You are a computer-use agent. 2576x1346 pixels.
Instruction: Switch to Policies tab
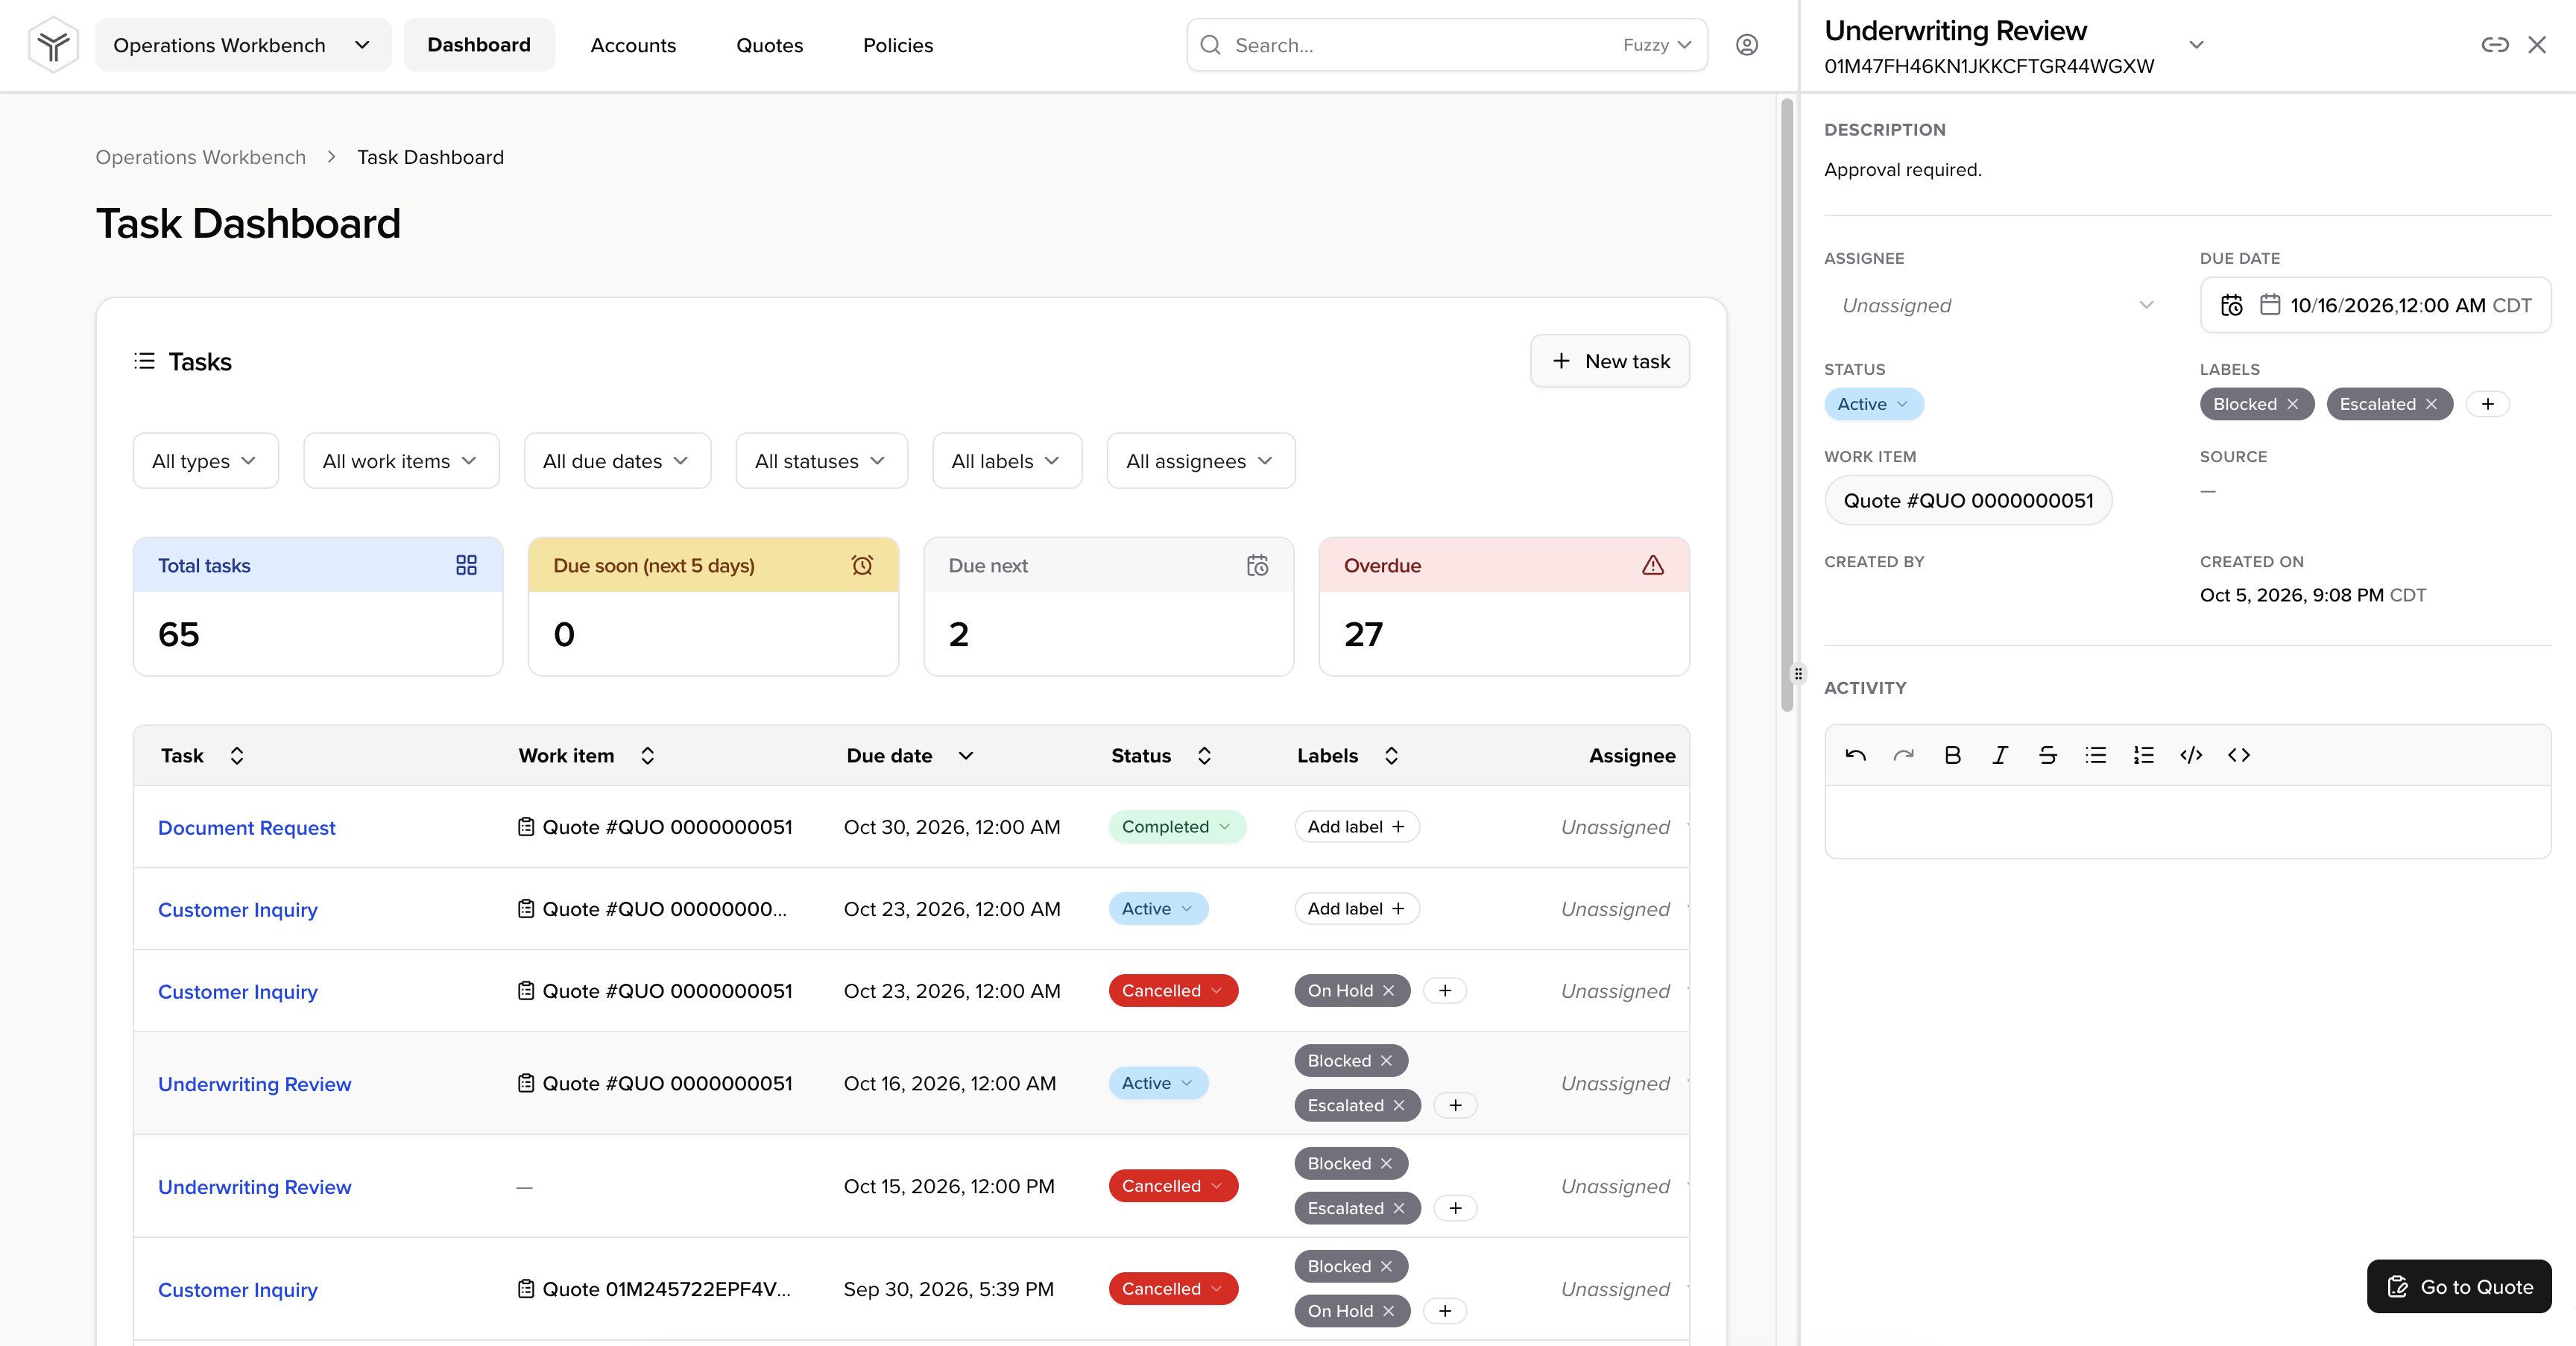click(897, 45)
